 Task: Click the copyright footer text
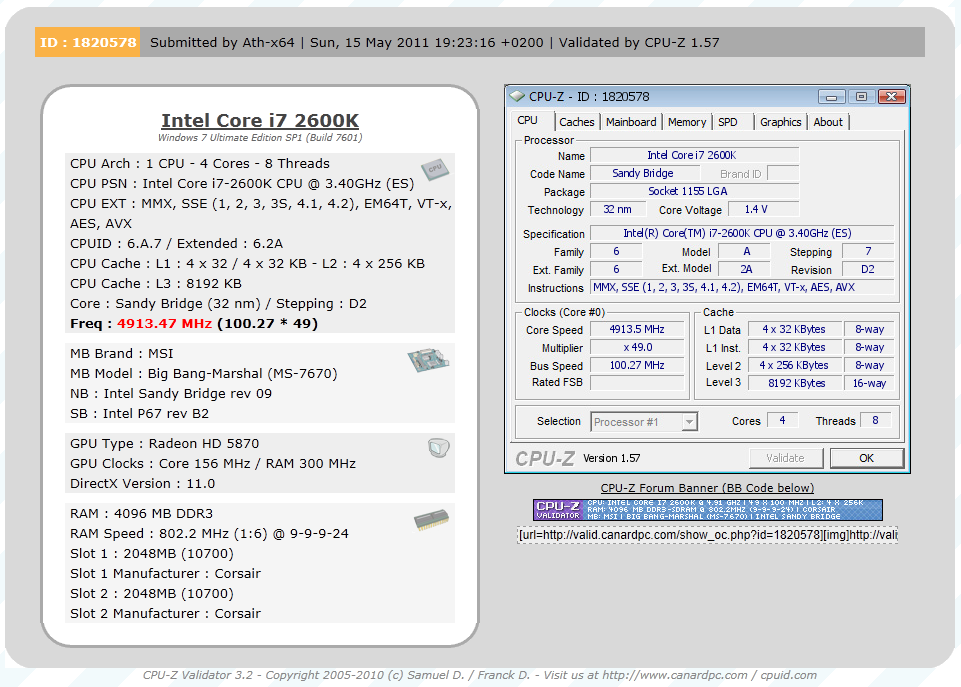[480, 675]
